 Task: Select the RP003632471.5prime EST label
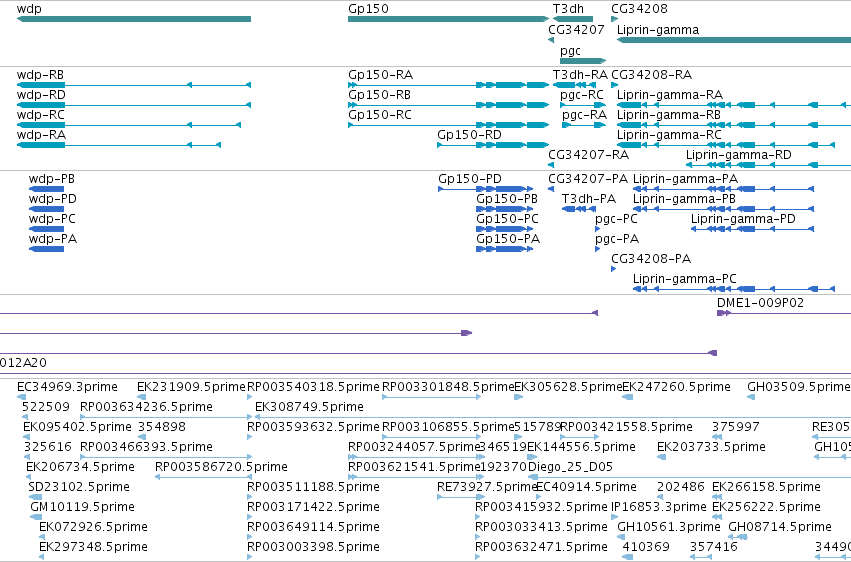point(541,548)
